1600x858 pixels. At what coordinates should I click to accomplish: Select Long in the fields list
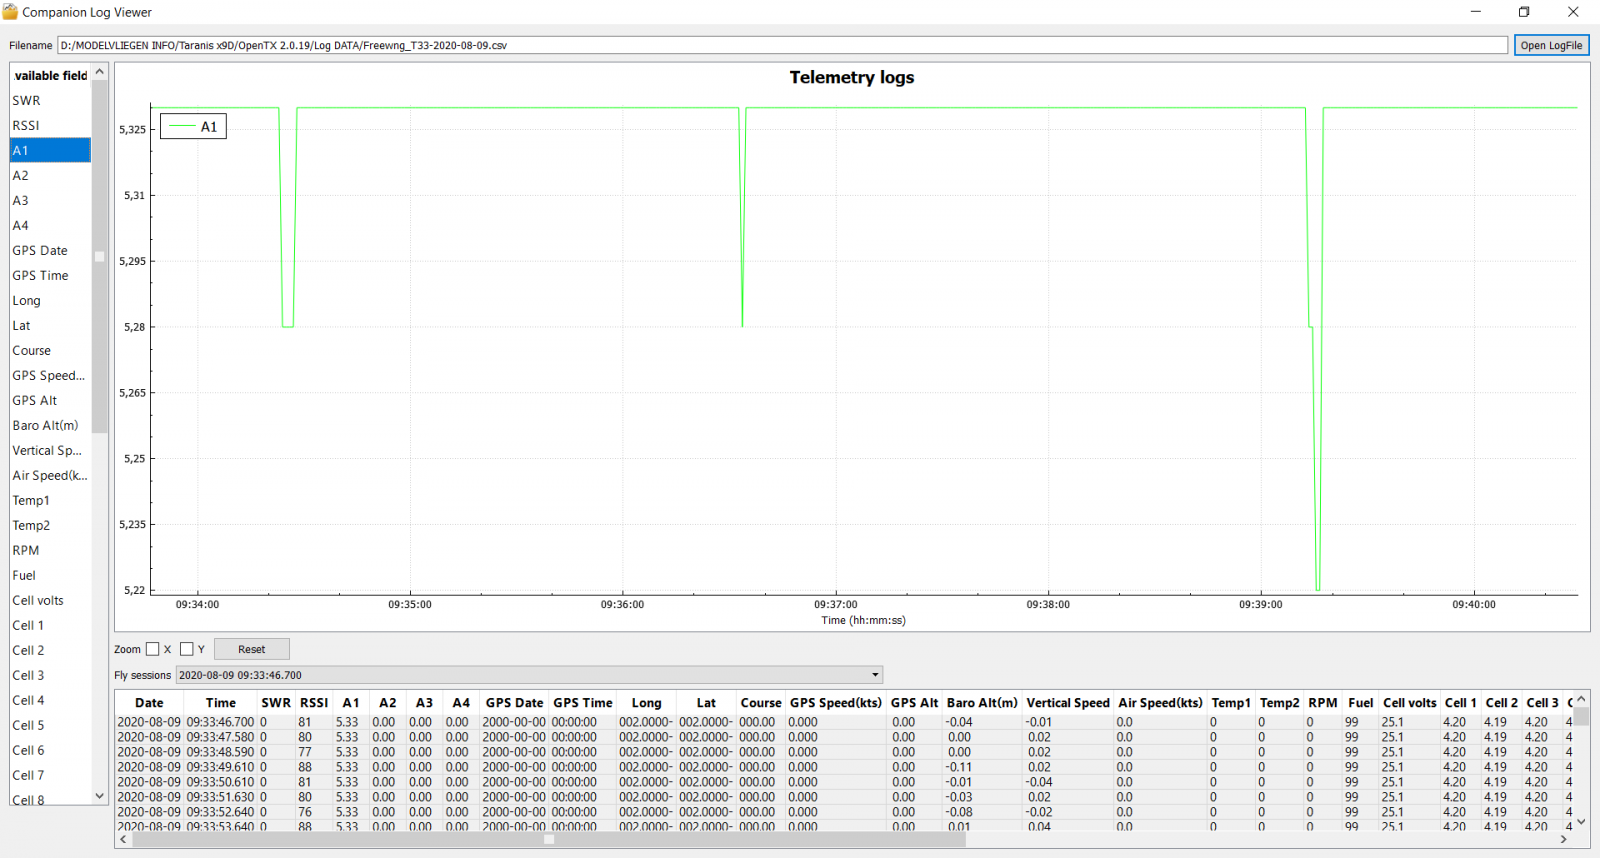[x=50, y=300]
